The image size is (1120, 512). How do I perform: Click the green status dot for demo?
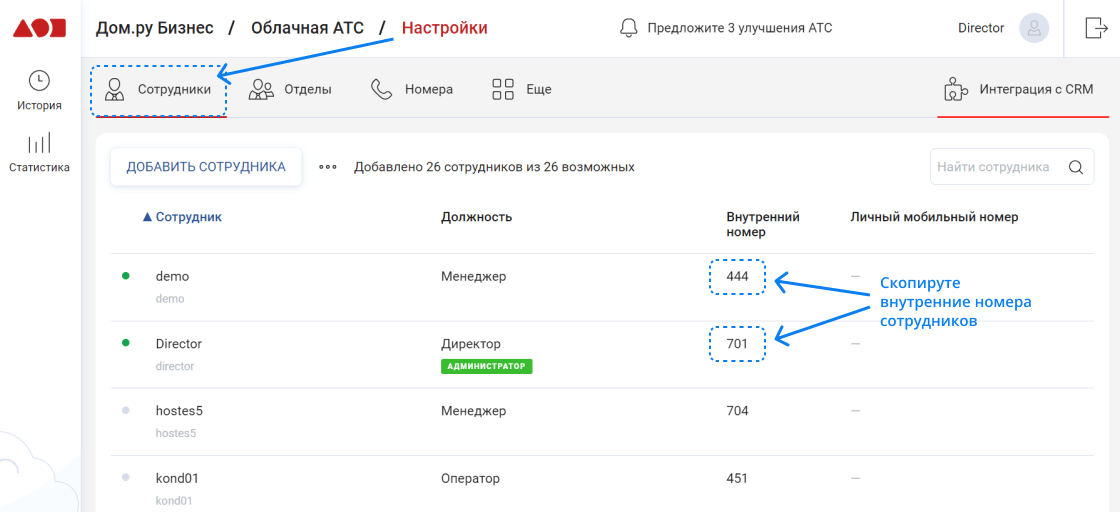click(126, 276)
